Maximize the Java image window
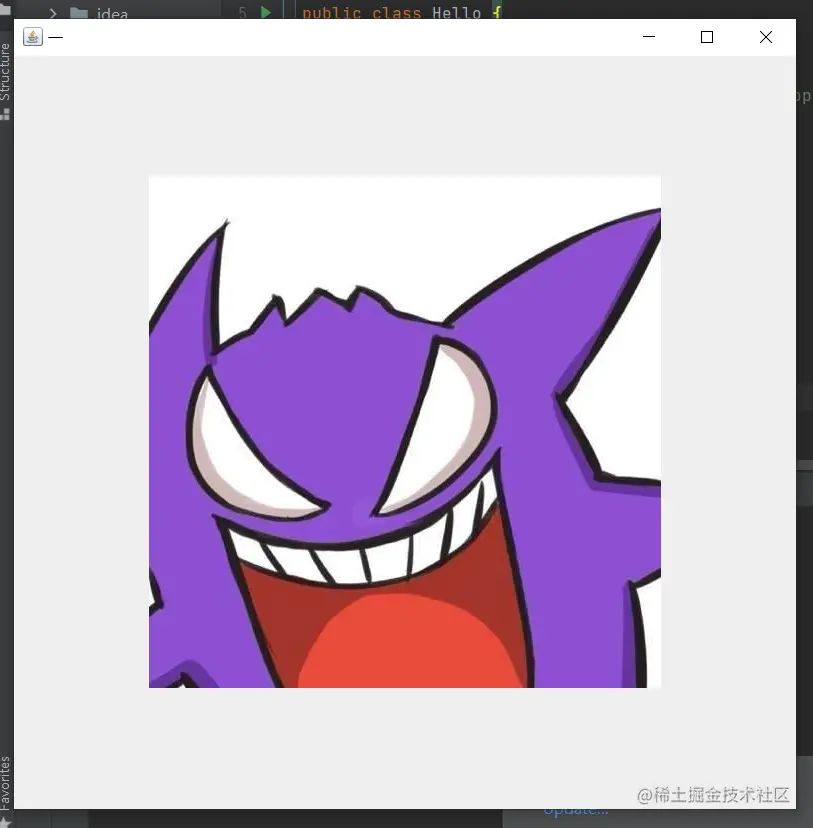 (x=707, y=37)
